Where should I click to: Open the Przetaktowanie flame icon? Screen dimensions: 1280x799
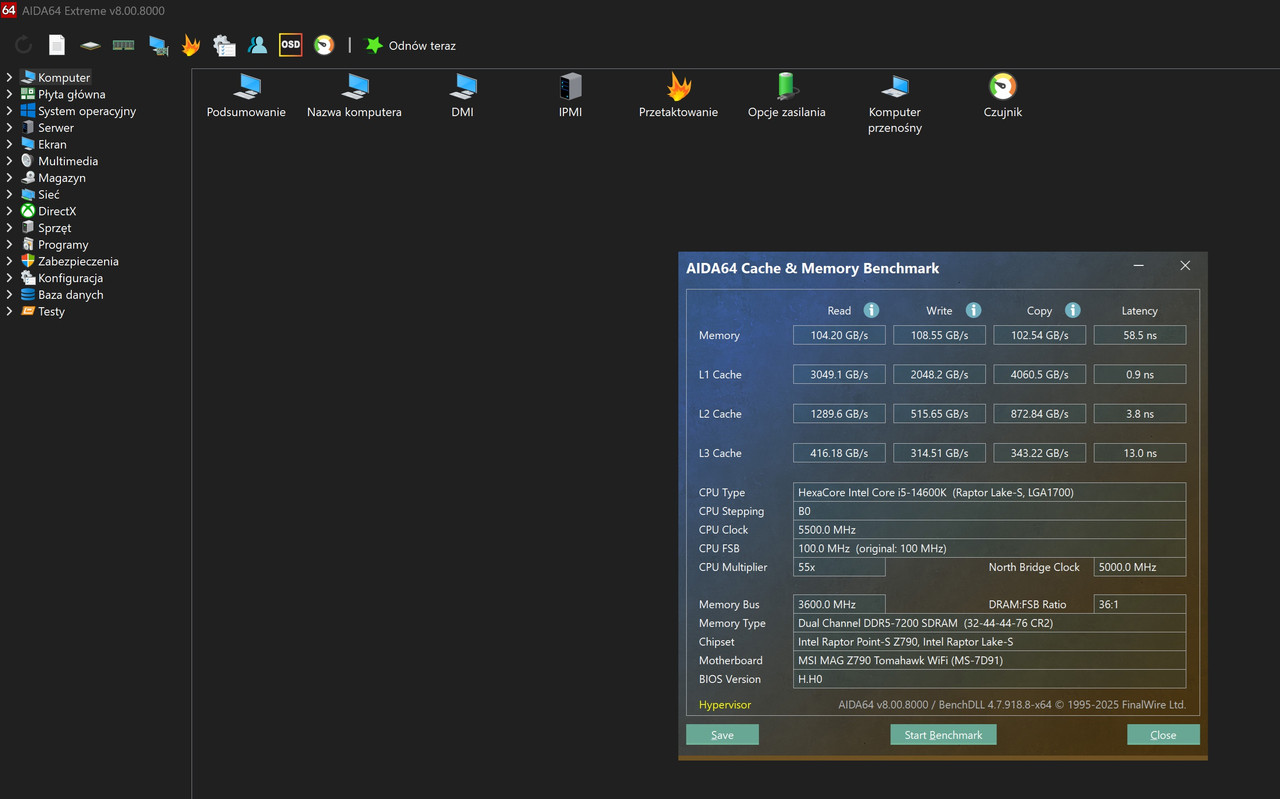tap(678, 96)
